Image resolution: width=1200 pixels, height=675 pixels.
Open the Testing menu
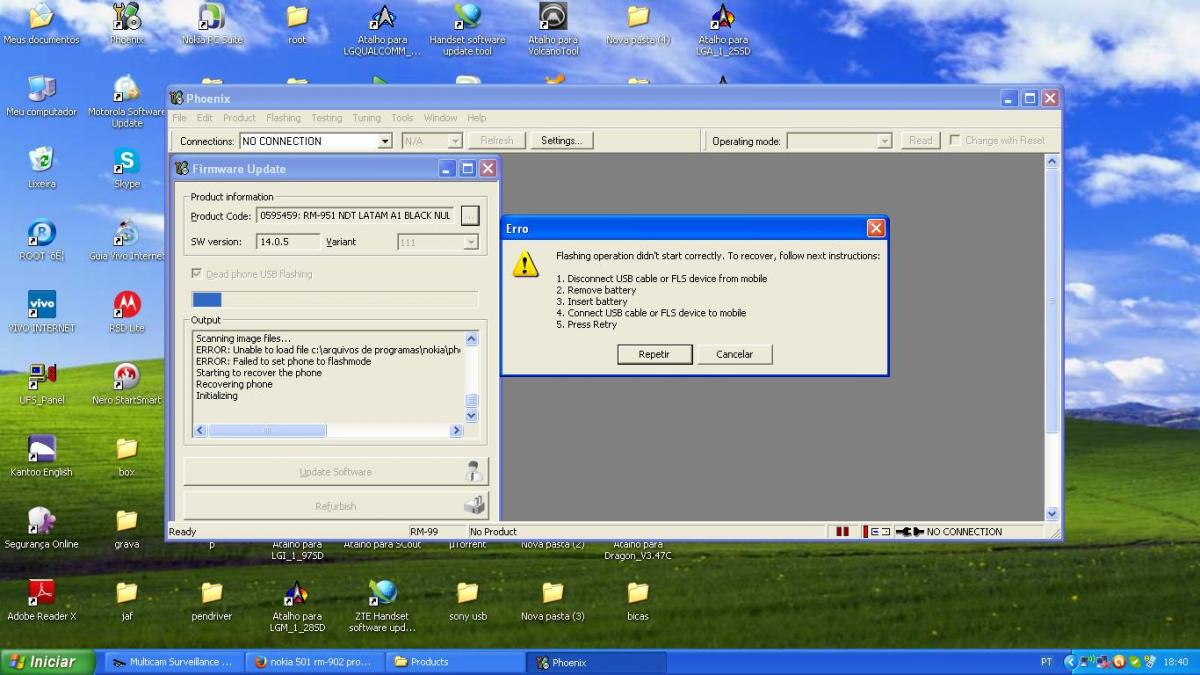coord(326,118)
